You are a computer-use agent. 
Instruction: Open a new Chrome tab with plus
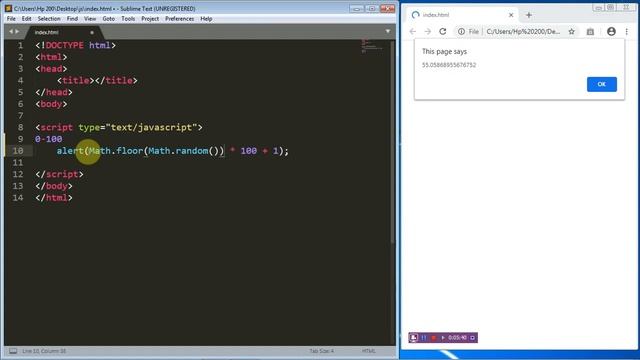[529, 15]
